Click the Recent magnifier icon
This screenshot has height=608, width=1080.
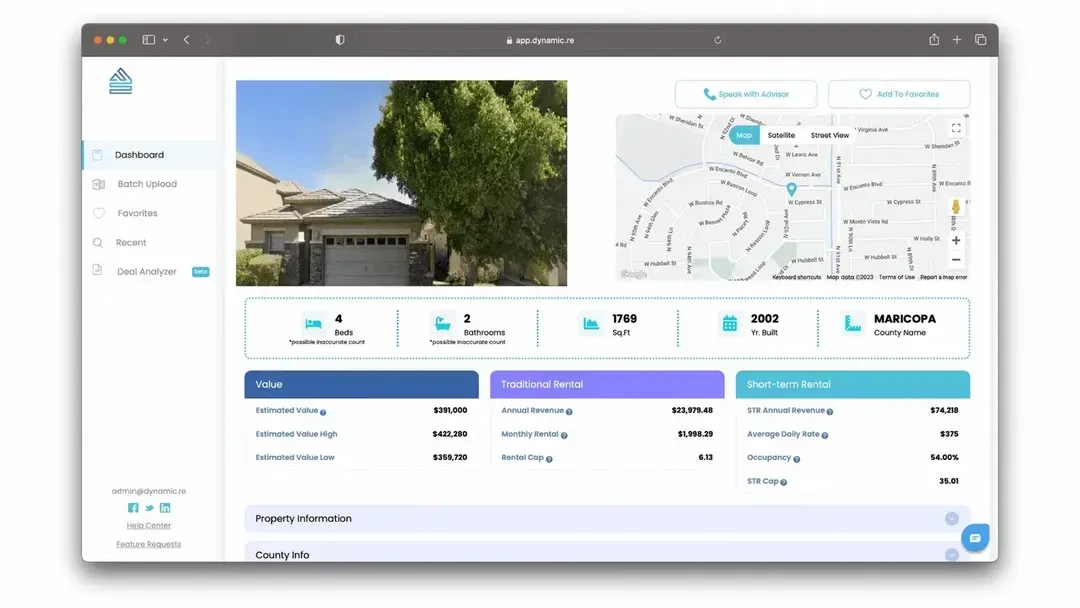pos(98,242)
